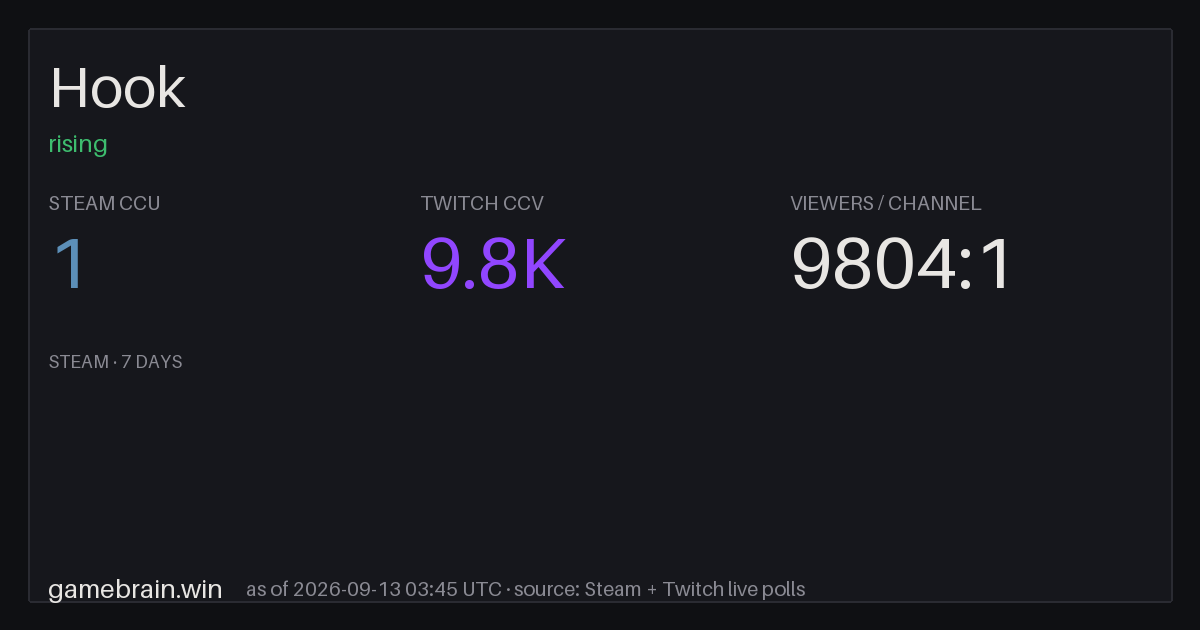This screenshot has width=1200, height=630.
Task: Click the words as of in the footer
Action: point(267,589)
